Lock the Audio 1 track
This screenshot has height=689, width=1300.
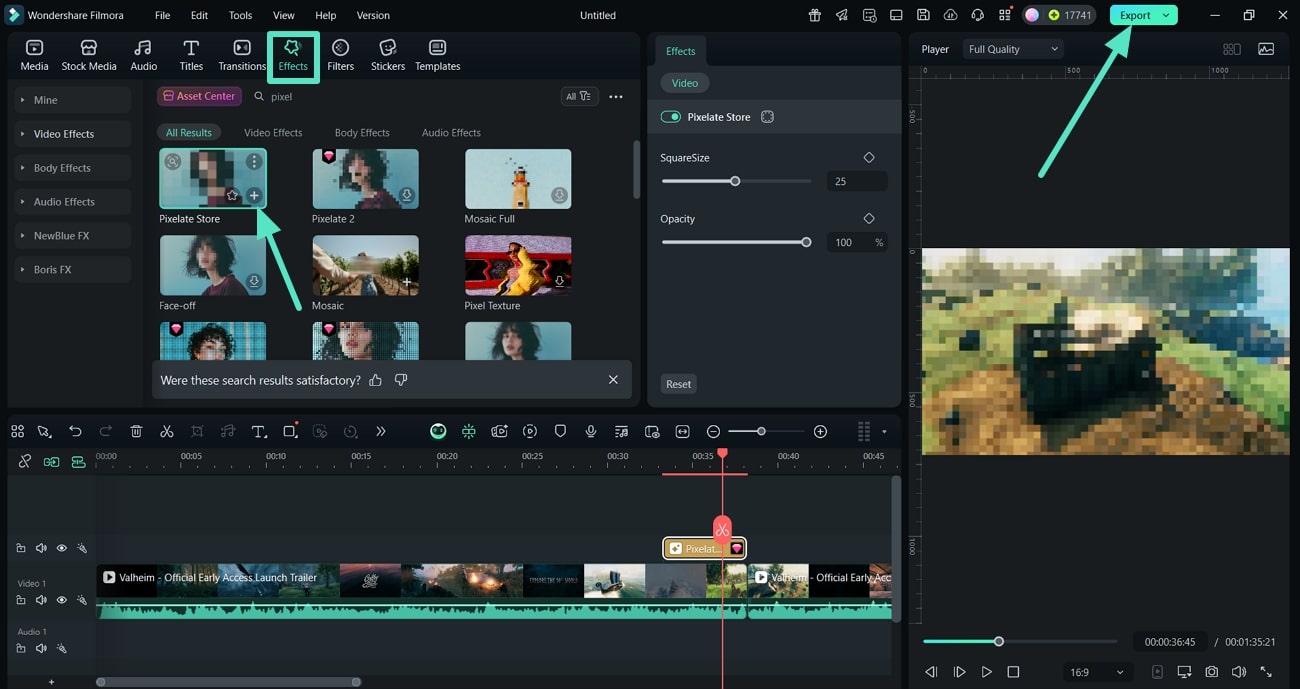[x=21, y=648]
